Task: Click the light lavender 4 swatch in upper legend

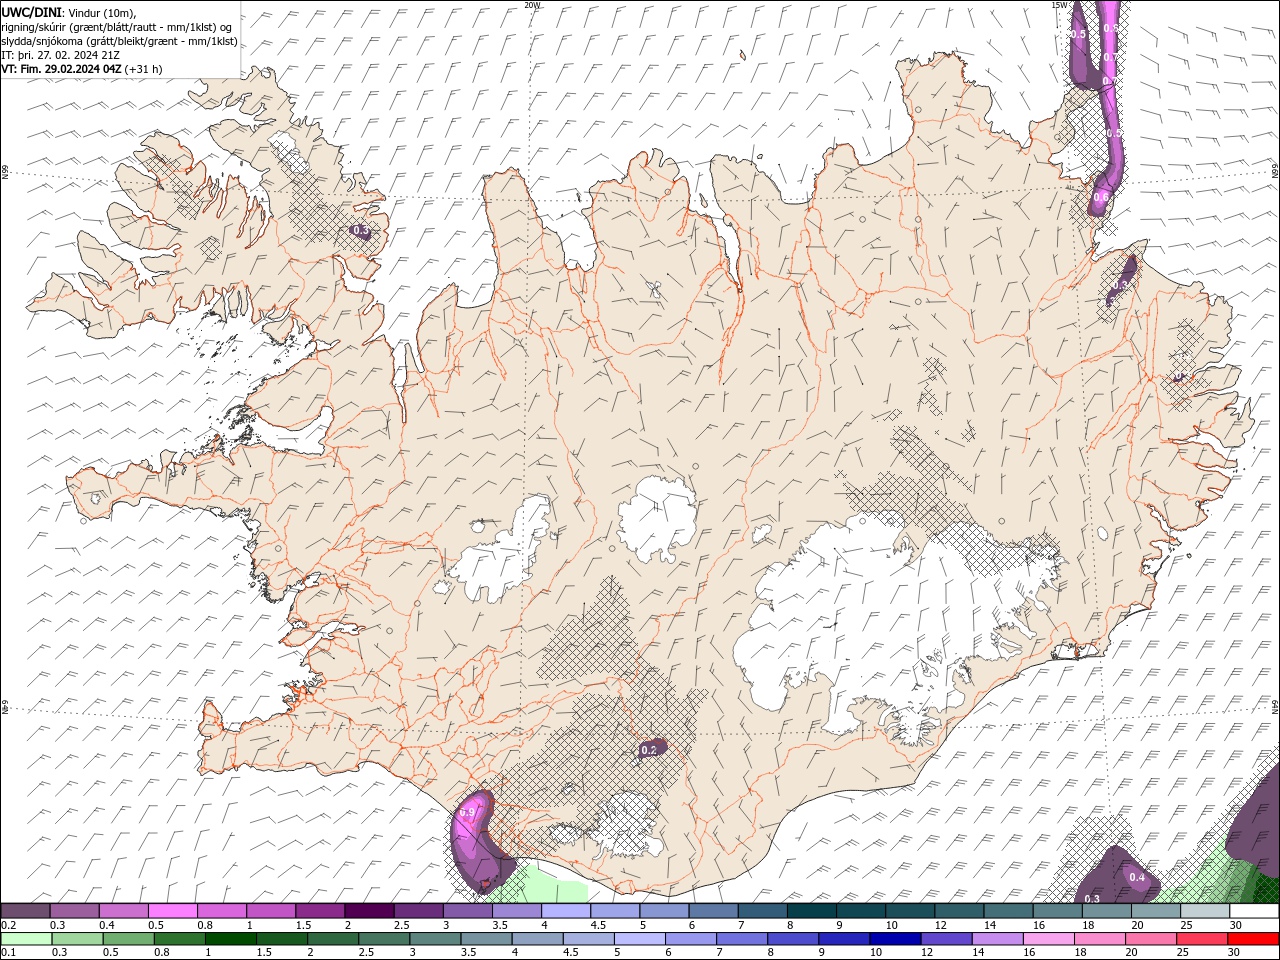Action: 565,911
